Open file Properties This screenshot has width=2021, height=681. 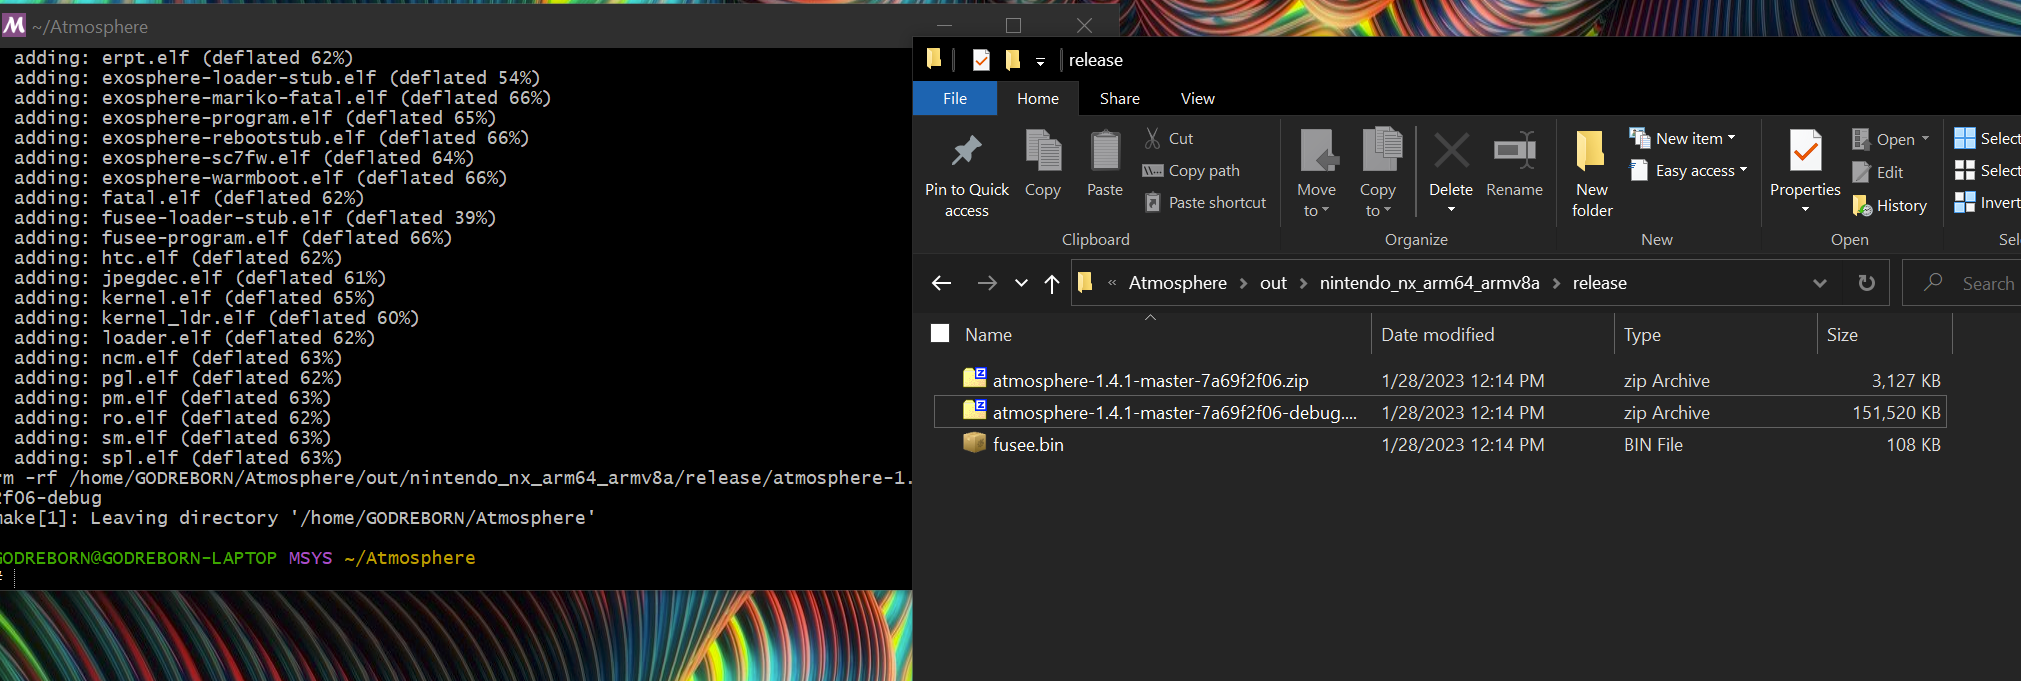point(1805,162)
